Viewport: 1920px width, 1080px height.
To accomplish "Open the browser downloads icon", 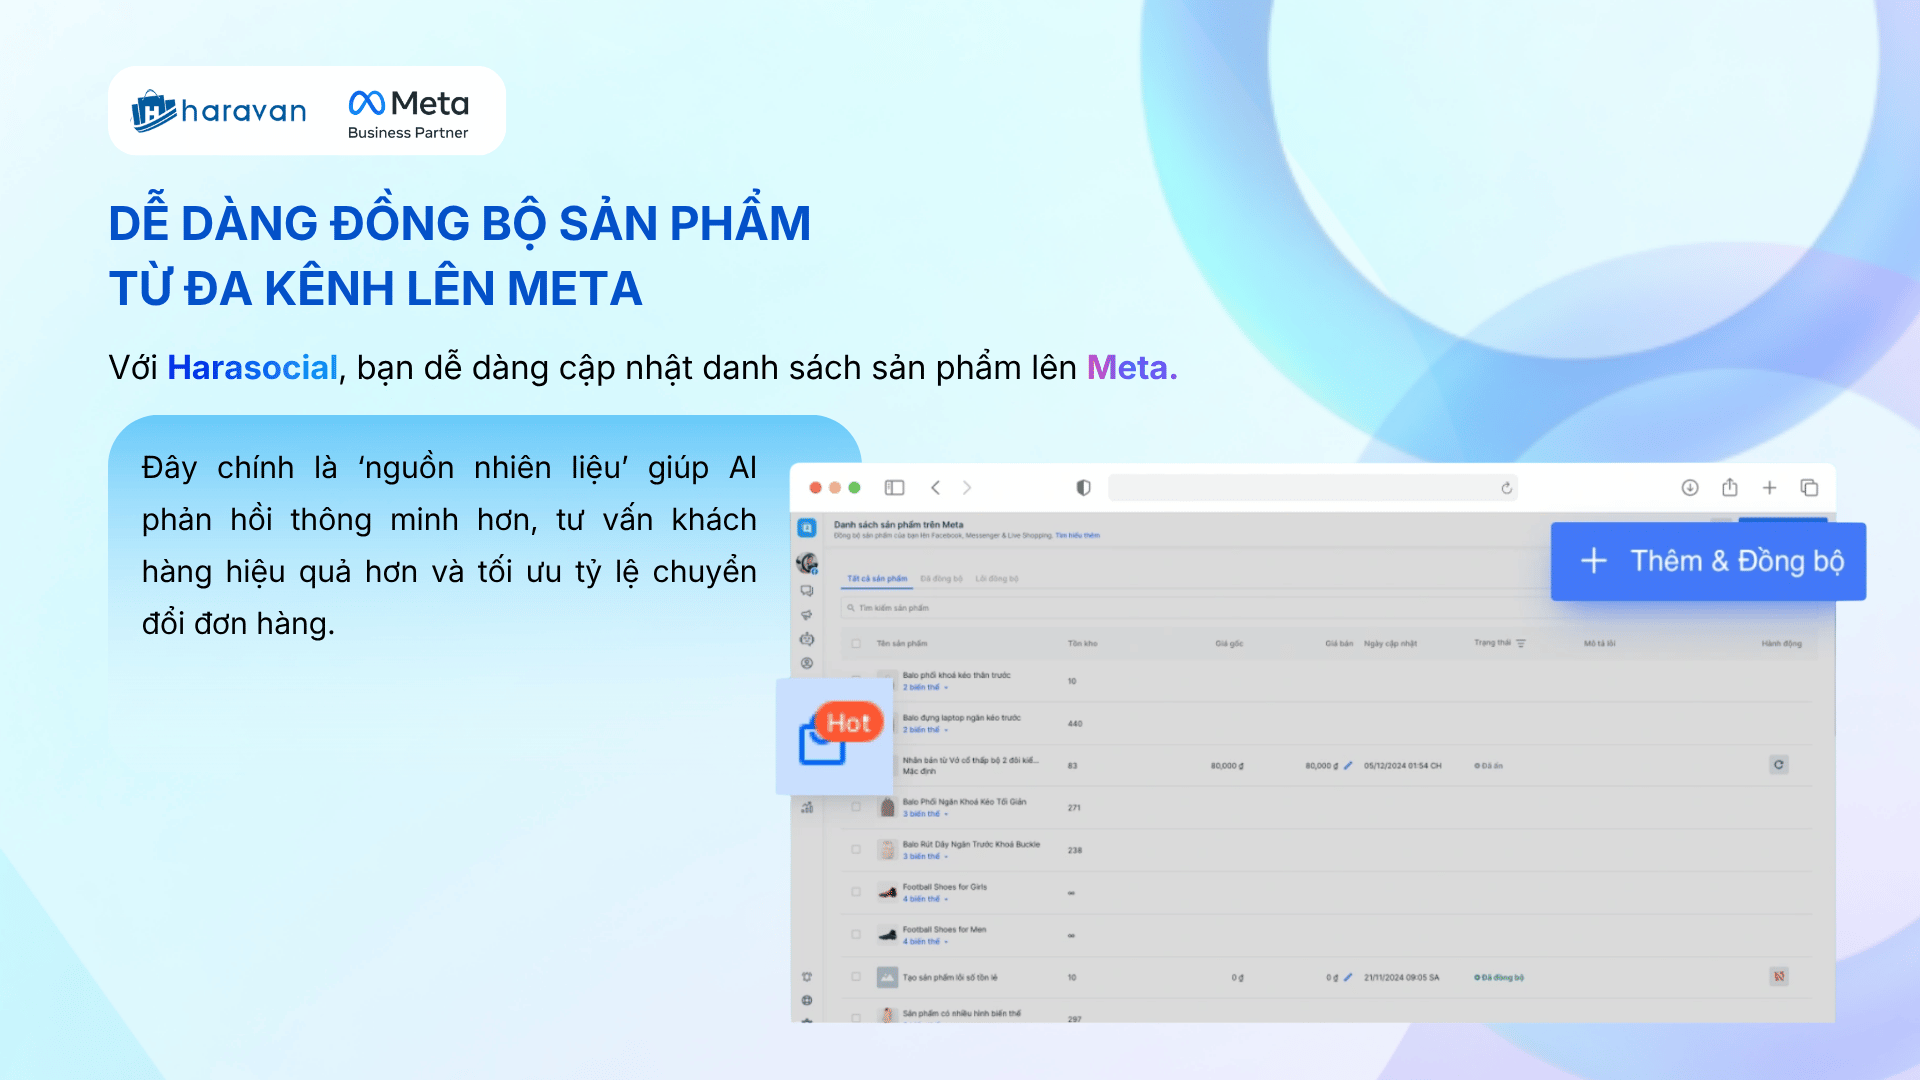I will coord(1690,488).
